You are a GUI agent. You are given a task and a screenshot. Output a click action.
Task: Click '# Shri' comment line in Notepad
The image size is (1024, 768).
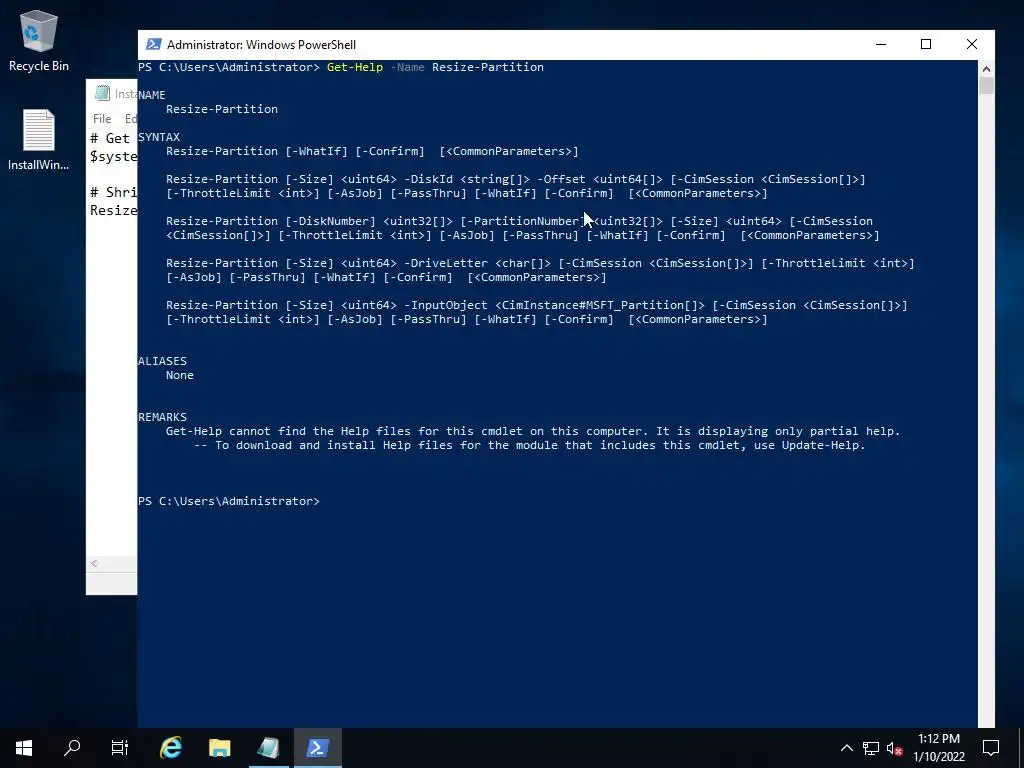click(x=114, y=192)
